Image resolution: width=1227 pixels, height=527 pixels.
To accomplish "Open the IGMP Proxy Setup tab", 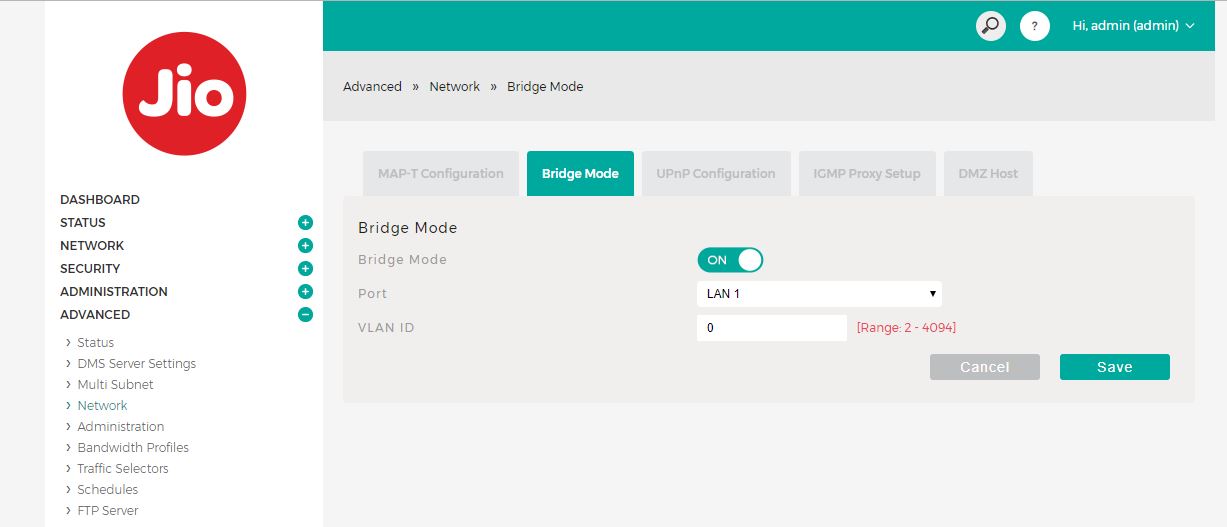I will [x=866, y=174].
